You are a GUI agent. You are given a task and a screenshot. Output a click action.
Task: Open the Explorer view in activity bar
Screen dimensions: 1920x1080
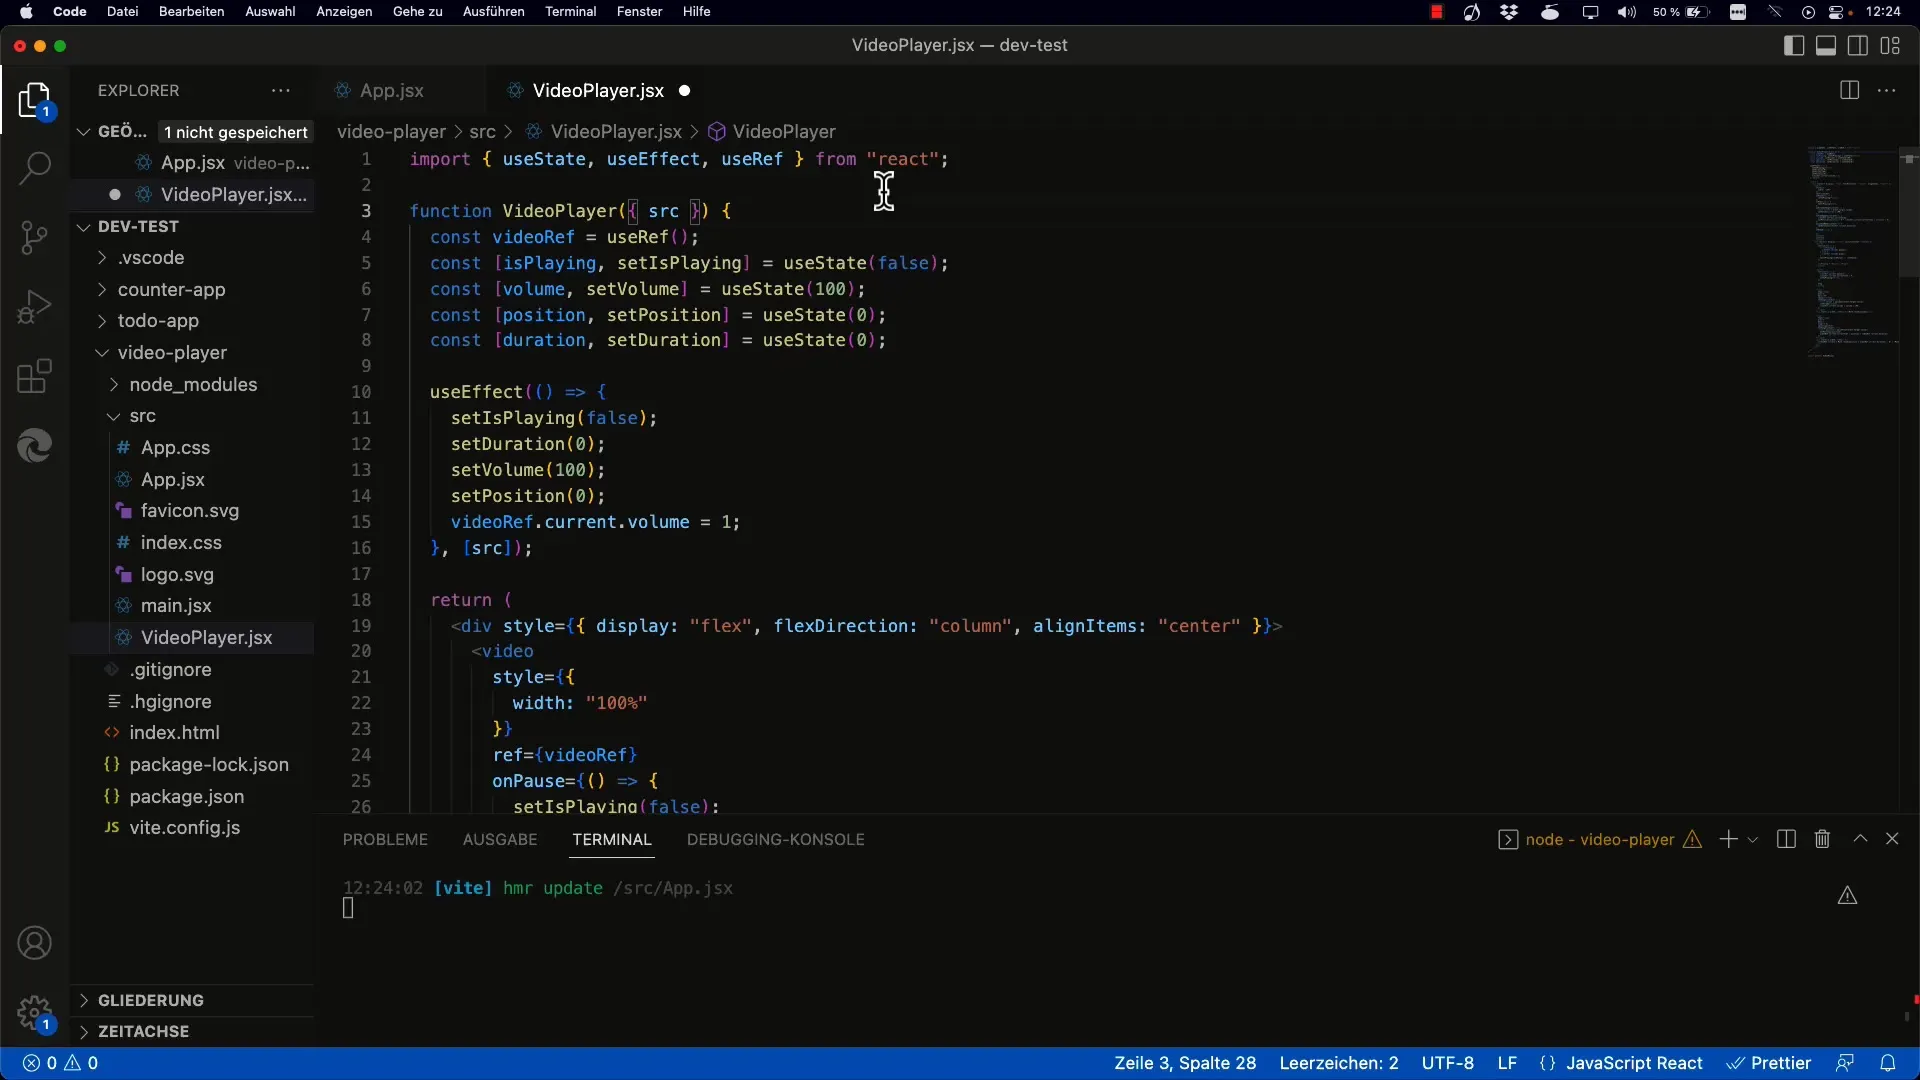(35, 102)
